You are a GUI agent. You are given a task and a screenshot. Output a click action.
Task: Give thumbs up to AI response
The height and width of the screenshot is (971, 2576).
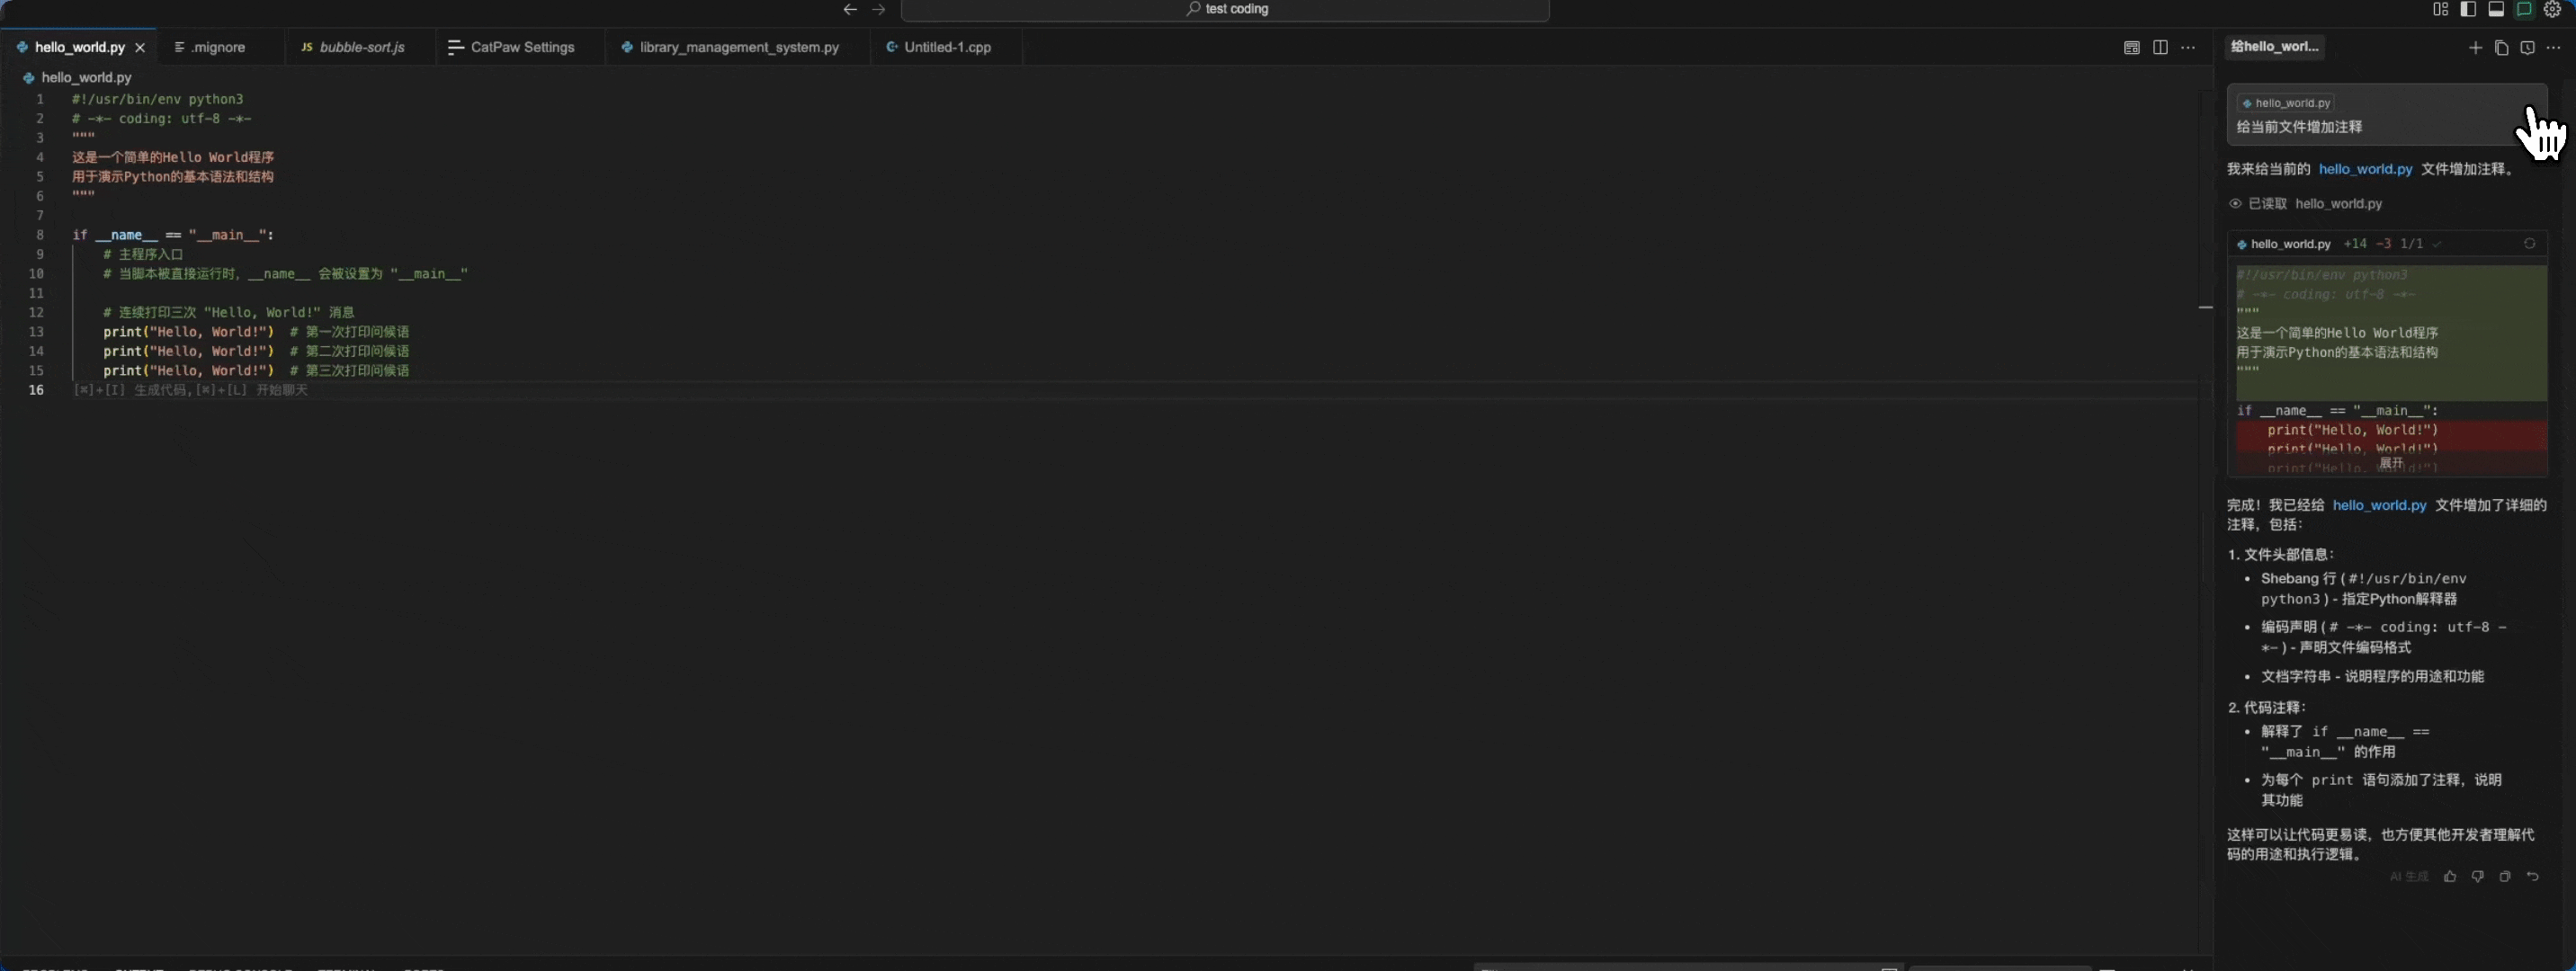[x=2450, y=877]
